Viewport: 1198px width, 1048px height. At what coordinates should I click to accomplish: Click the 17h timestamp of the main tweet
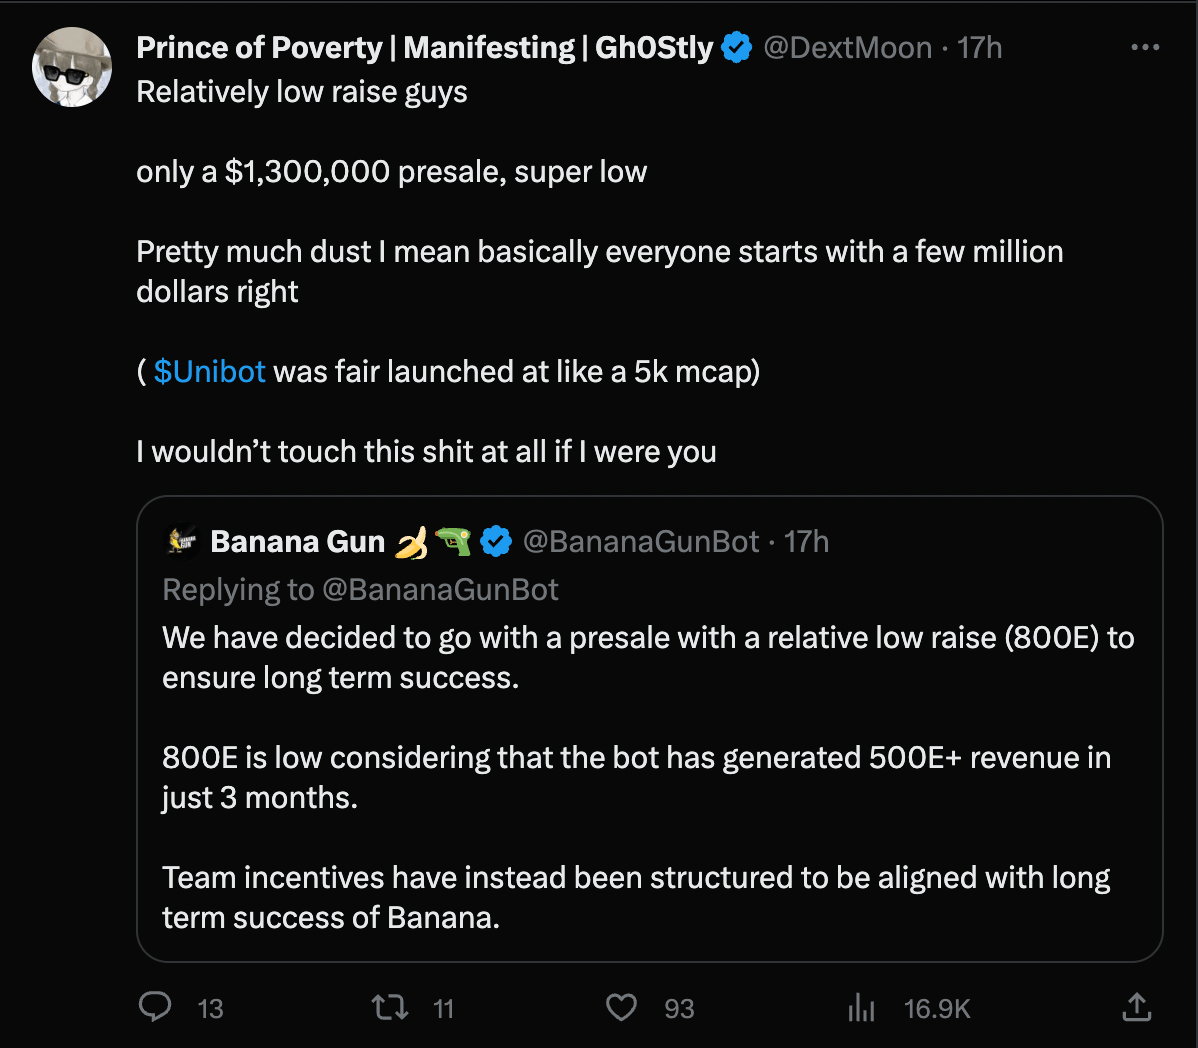[x=979, y=48]
